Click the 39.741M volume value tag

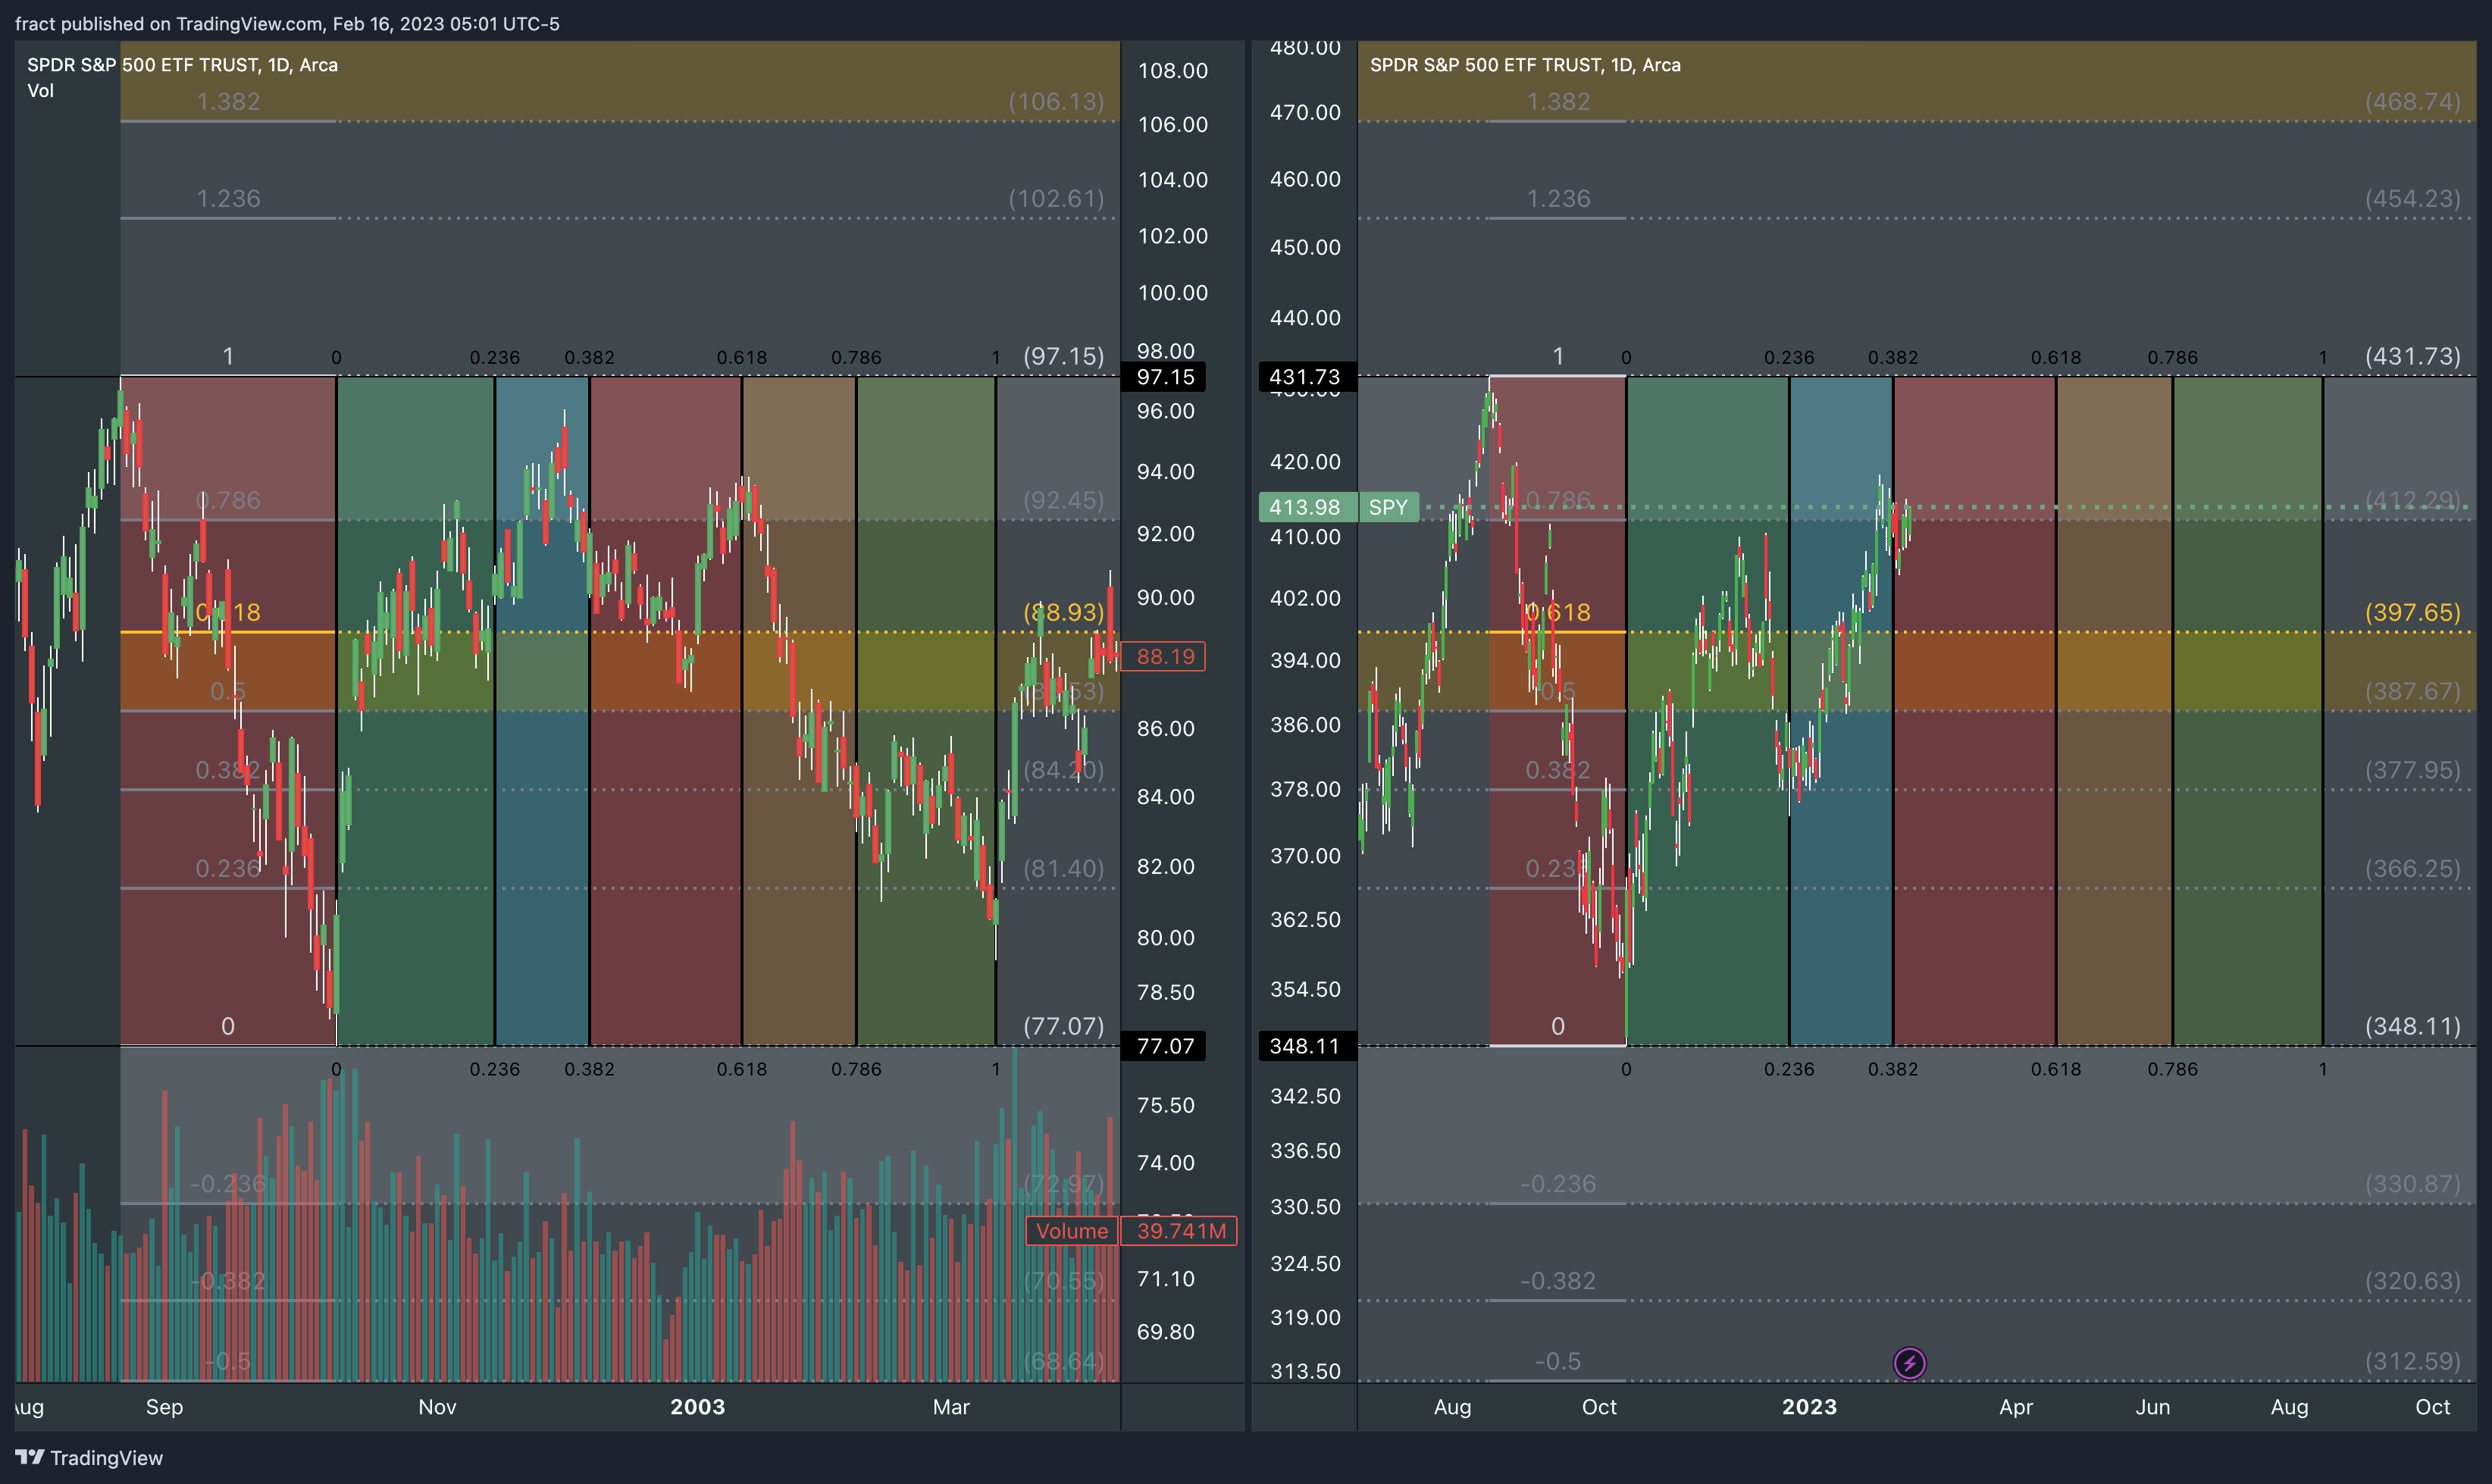[x=1180, y=1231]
